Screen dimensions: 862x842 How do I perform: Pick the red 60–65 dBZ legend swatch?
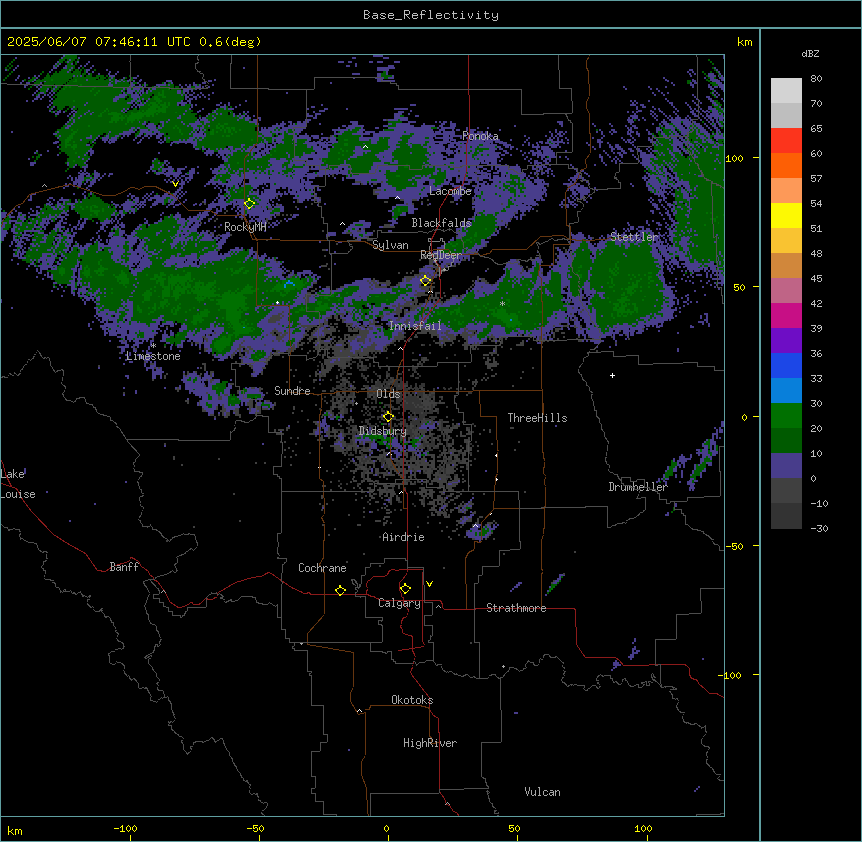tap(786, 141)
